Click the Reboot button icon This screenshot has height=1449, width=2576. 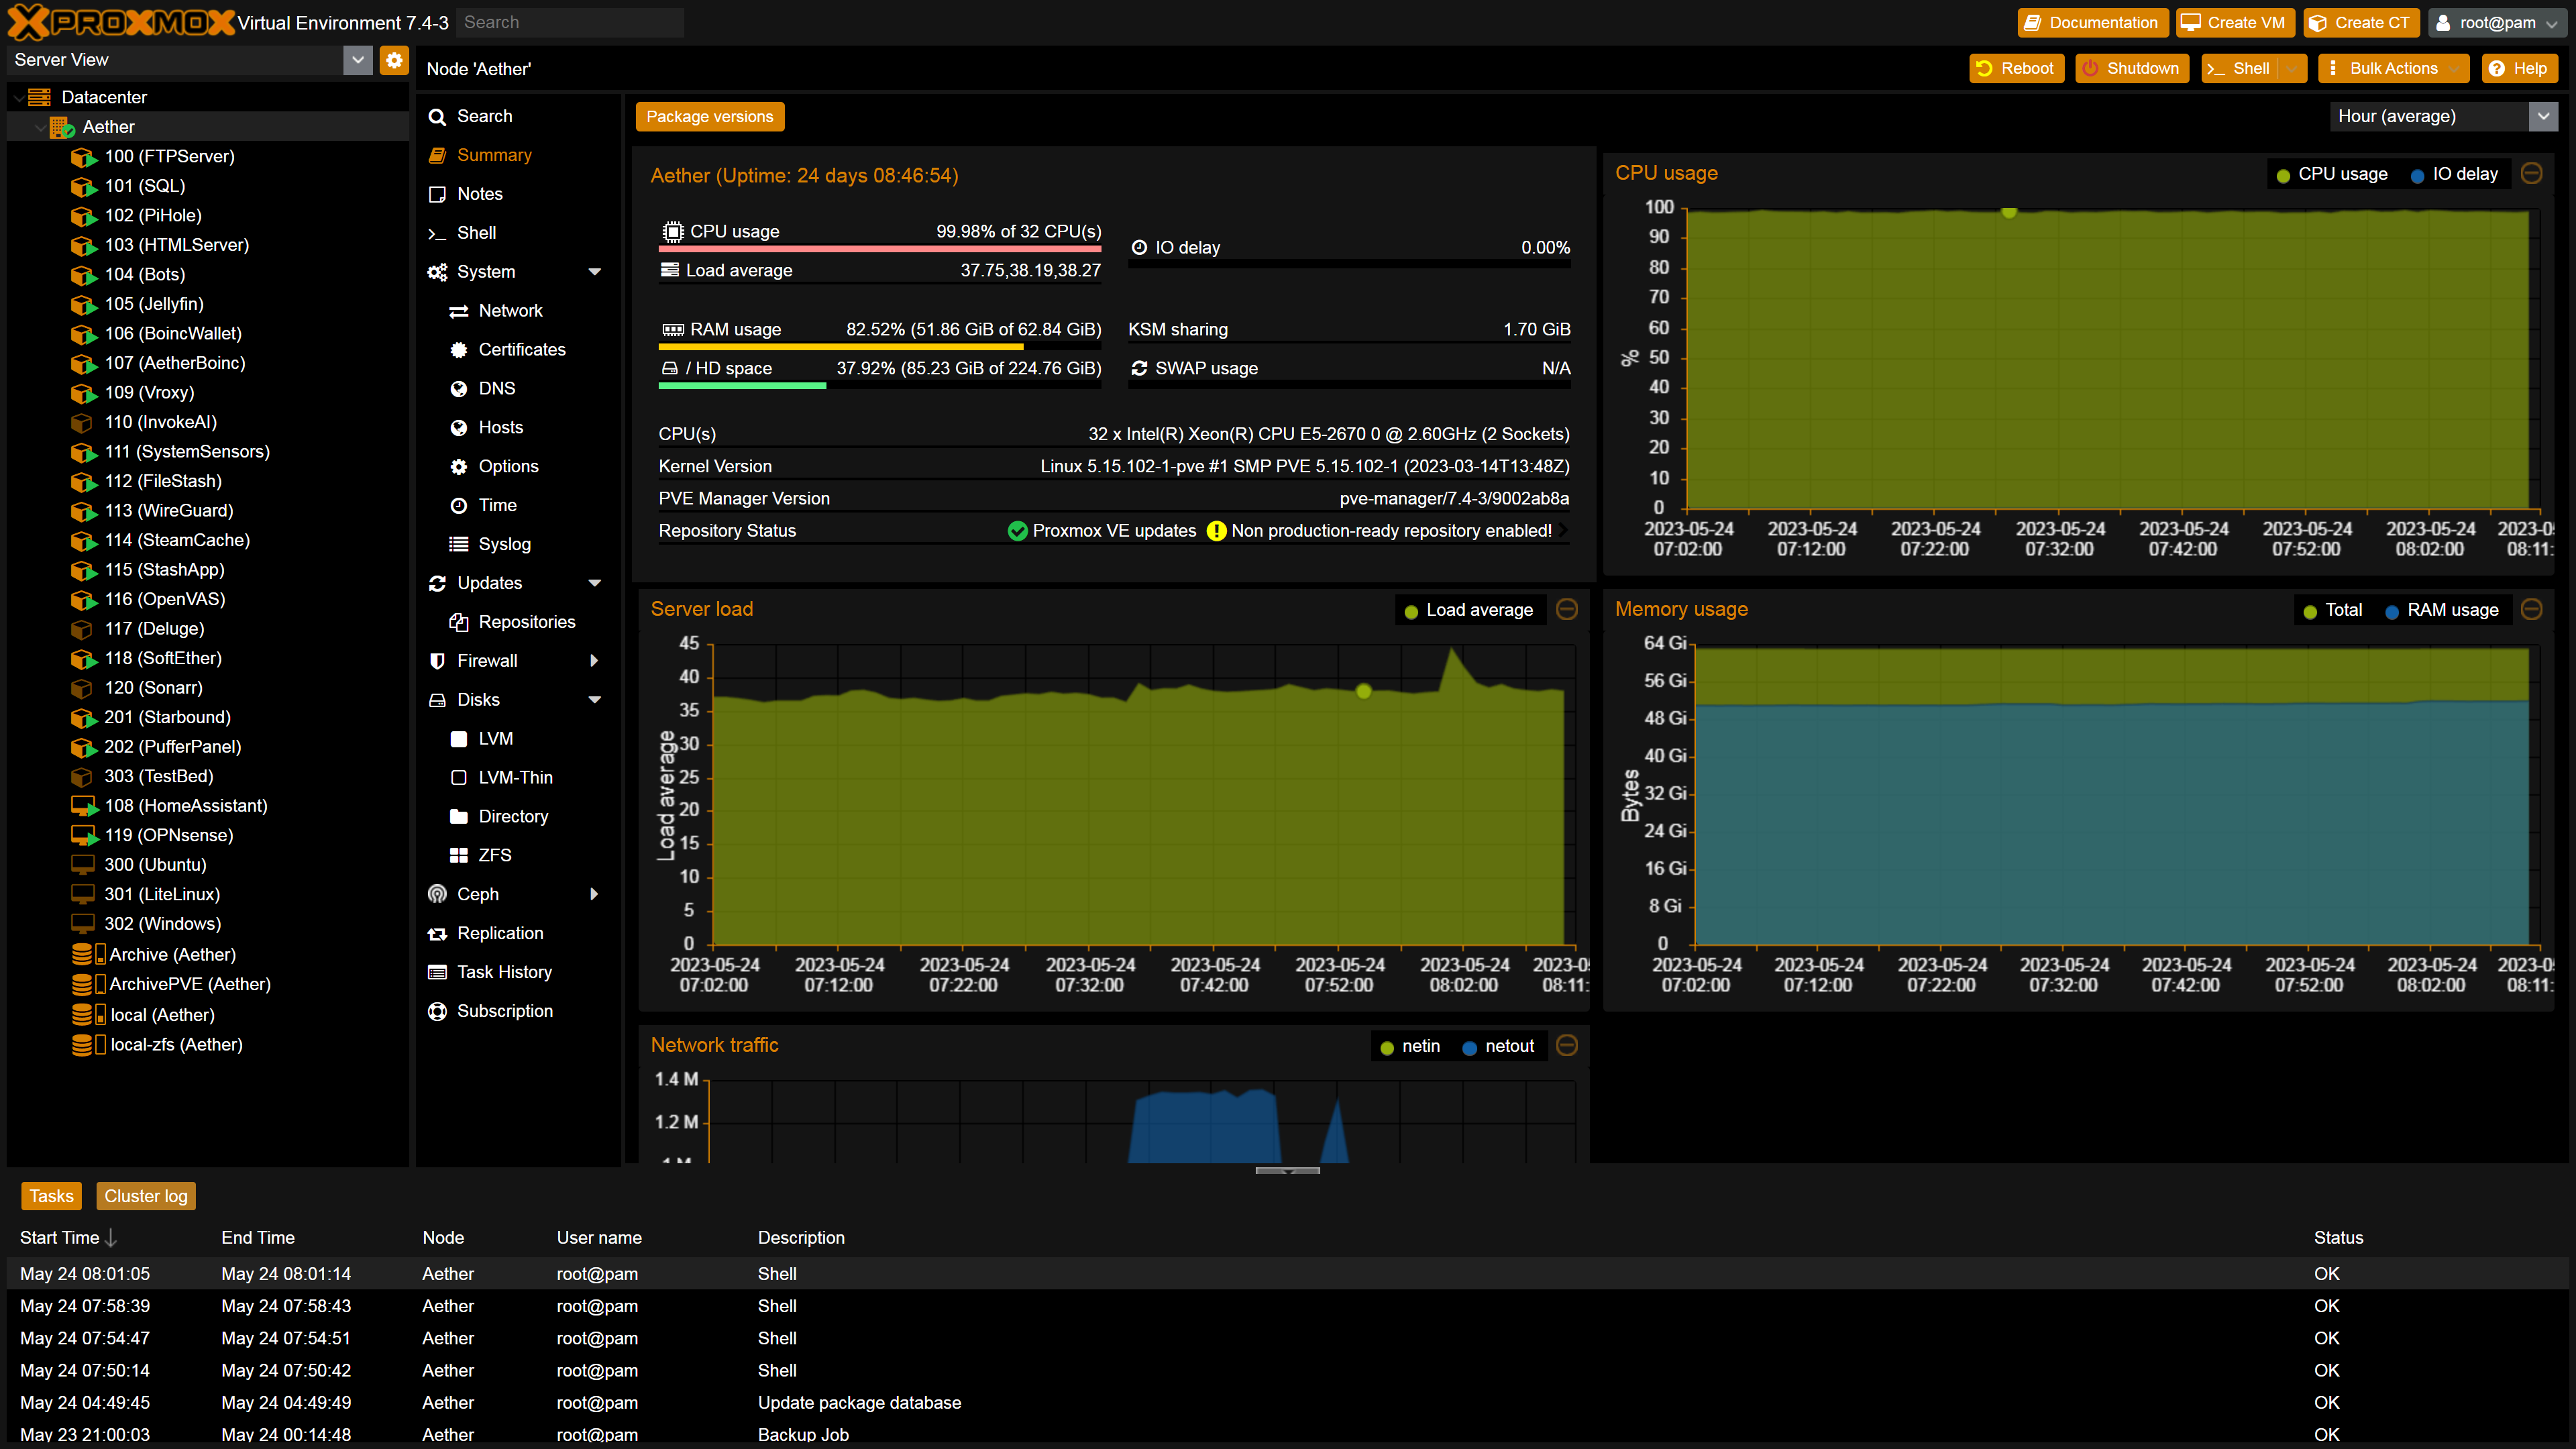coord(1985,68)
